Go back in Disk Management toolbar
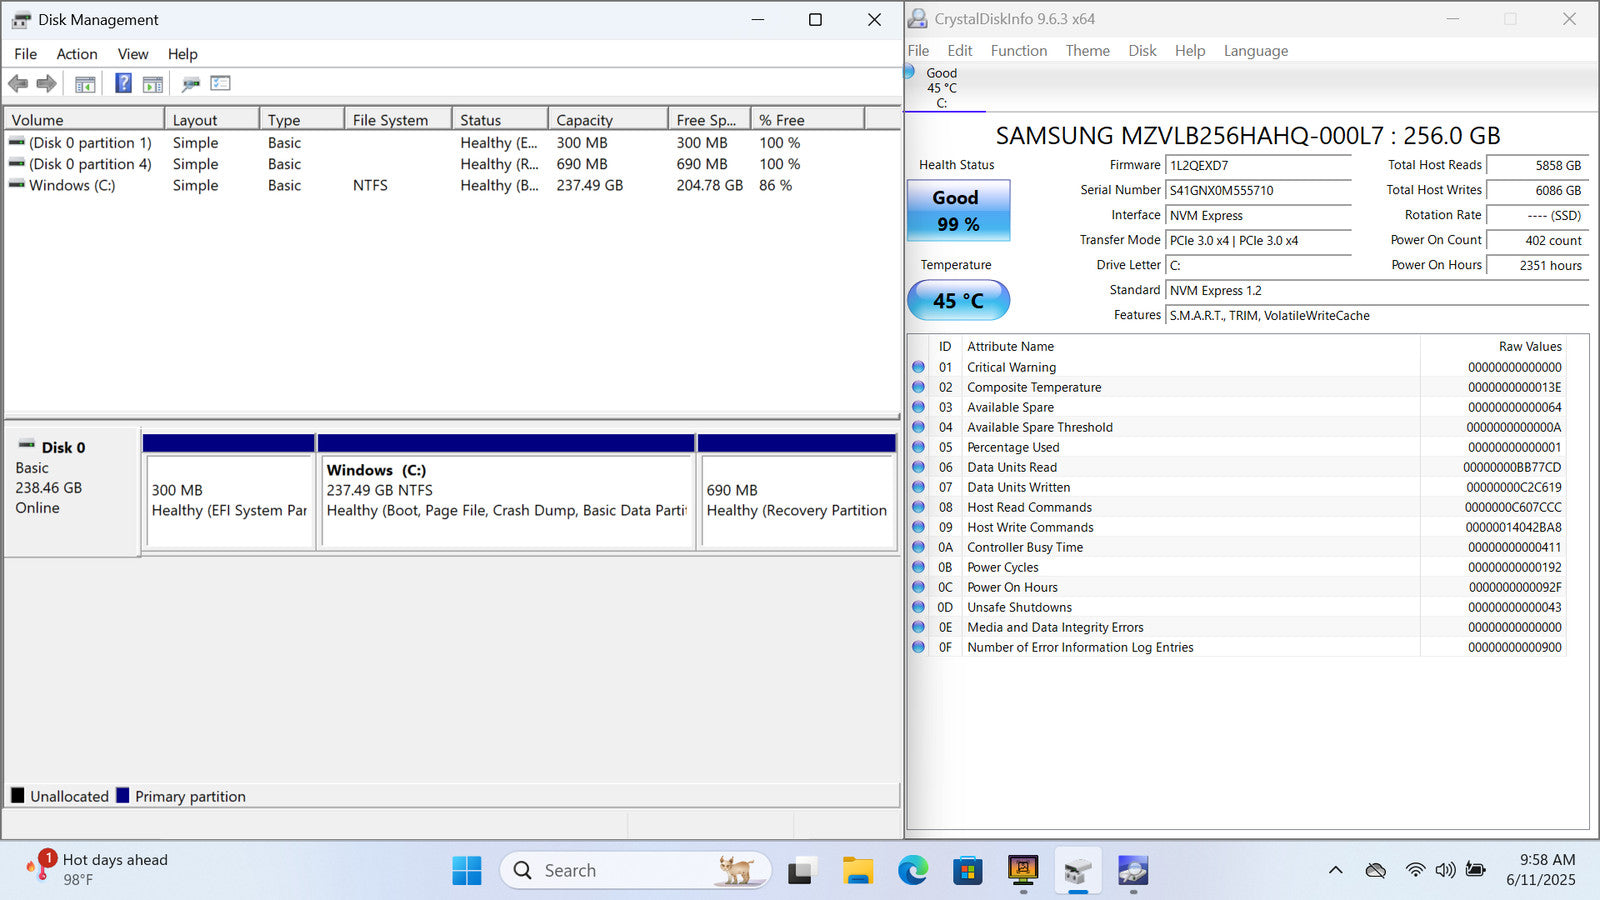1600x900 pixels. click(18, 84)
